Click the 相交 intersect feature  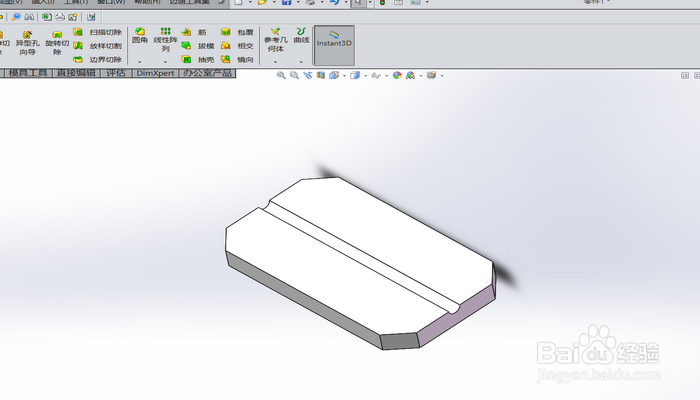pyautogui.click(x=237, y=46)
